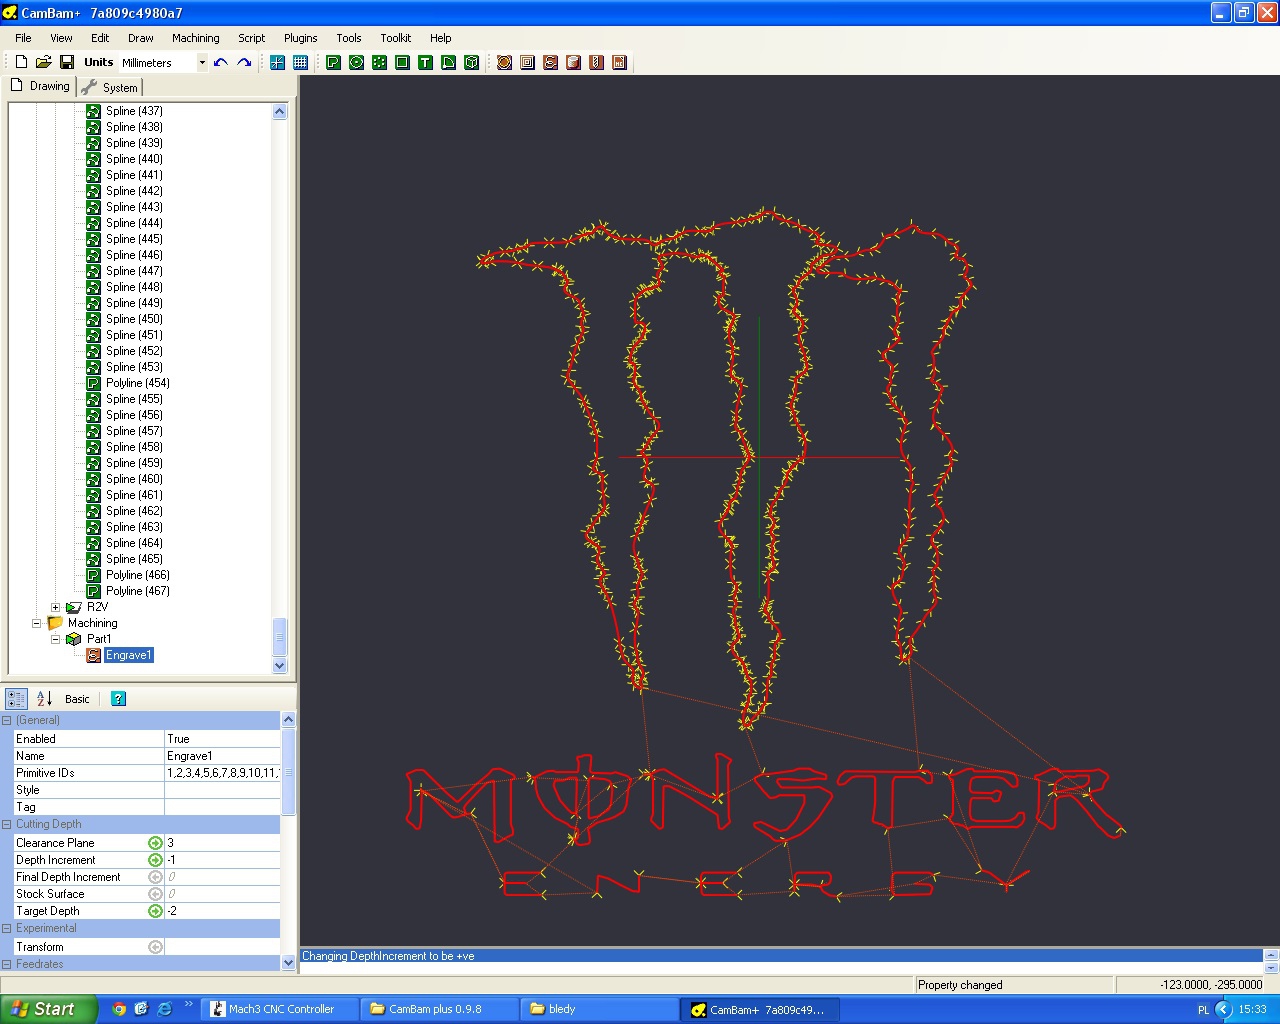Collapse the (General) property group
The image size is (1280, 1024).
click(x=7, y=720)
